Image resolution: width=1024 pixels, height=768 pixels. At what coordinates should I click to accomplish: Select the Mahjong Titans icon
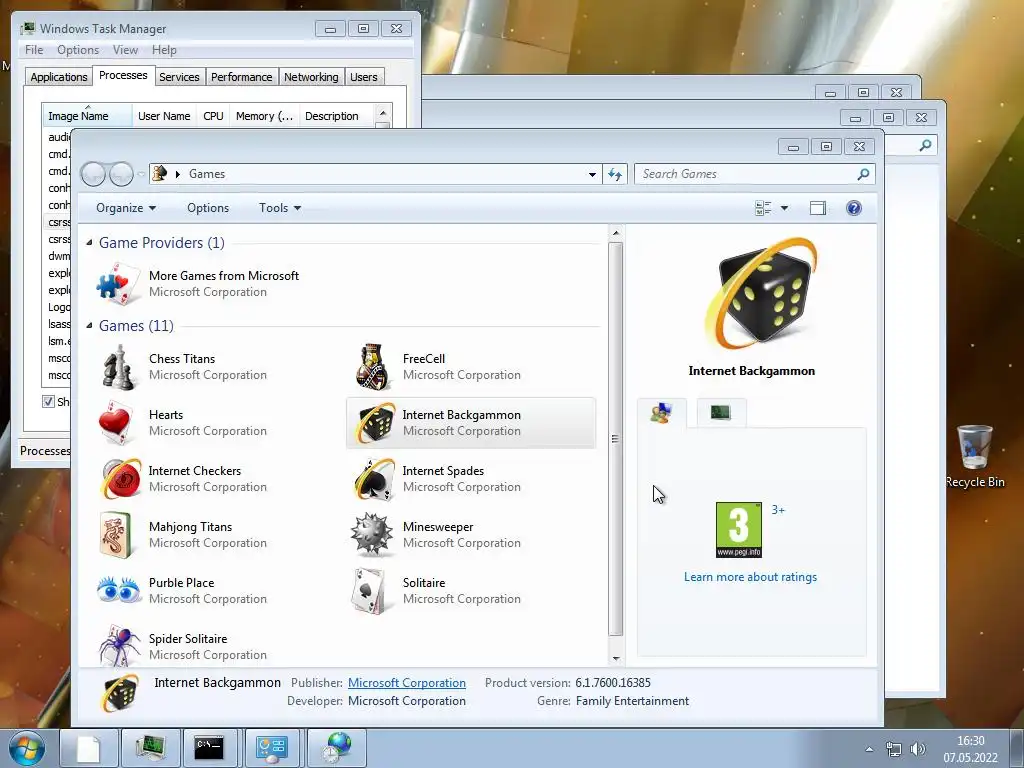(119, 535)
